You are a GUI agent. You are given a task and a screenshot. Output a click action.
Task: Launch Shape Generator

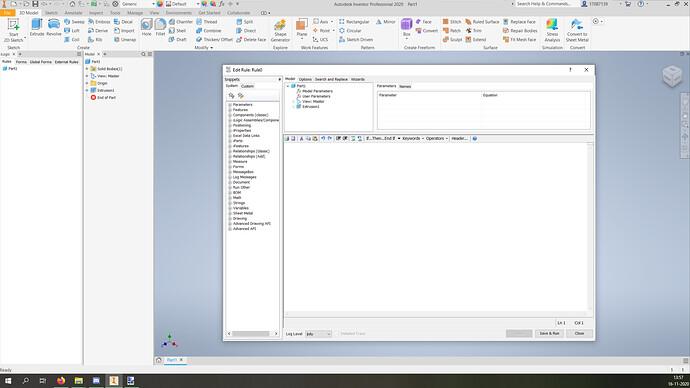tap(280, 30)
